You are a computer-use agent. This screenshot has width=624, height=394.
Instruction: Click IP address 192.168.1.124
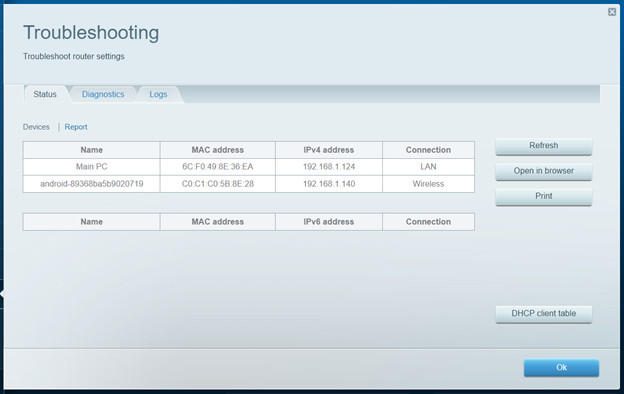point(329,167)
